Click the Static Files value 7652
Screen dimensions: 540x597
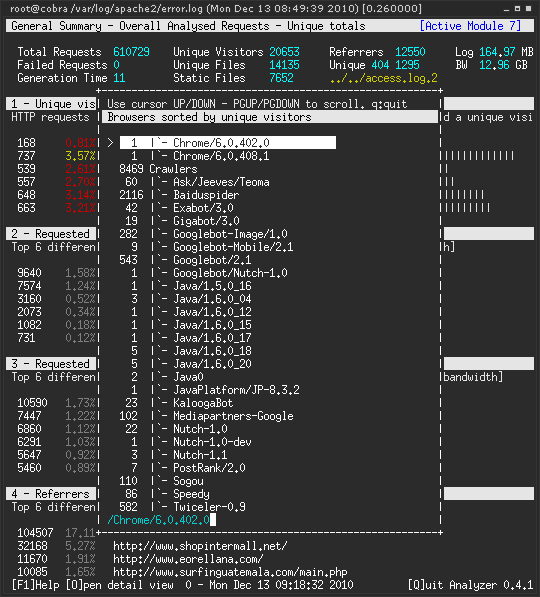pos(281,78)
